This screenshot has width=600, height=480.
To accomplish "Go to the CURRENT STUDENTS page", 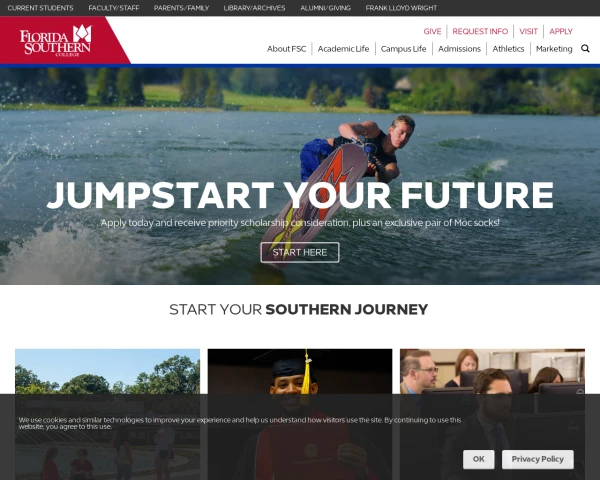I will coord(41,8).
